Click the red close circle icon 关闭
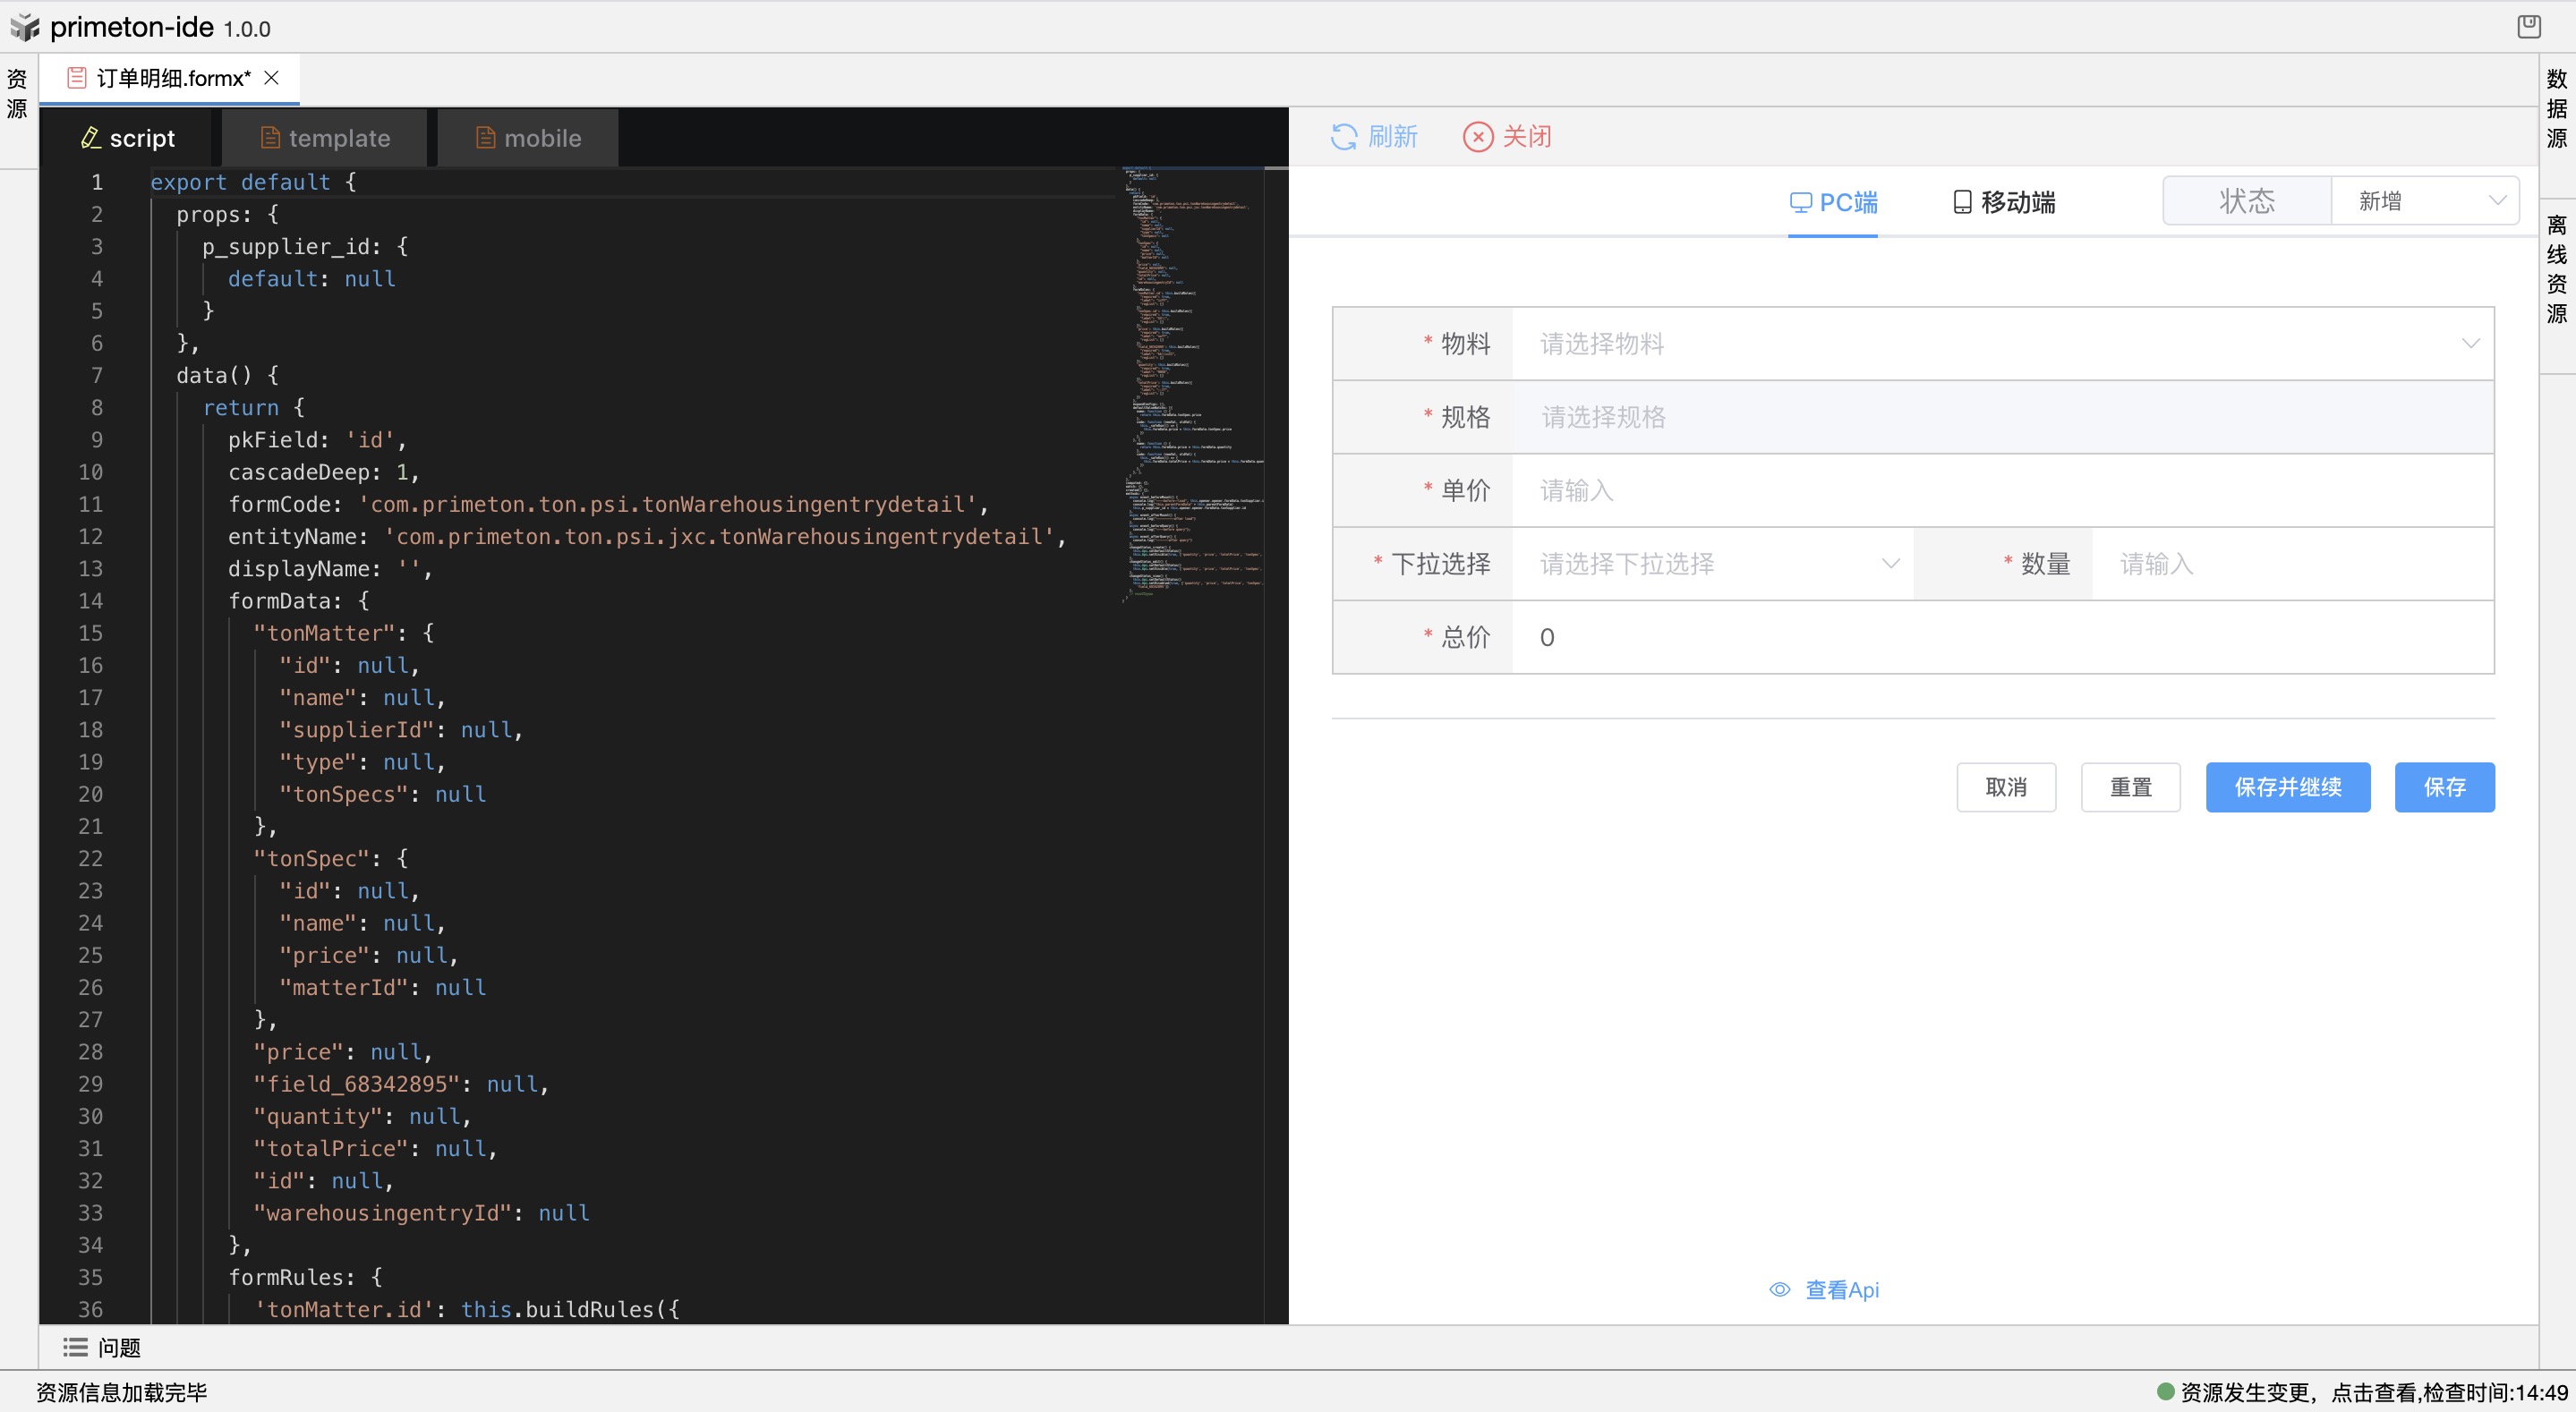The image size is (2576, 1412). (x=1477, y=137)
